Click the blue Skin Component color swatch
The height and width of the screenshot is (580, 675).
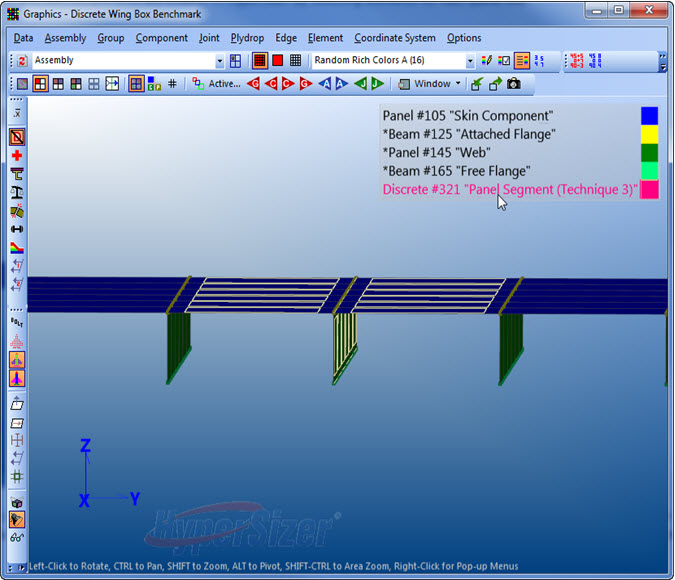coord(649,116)
